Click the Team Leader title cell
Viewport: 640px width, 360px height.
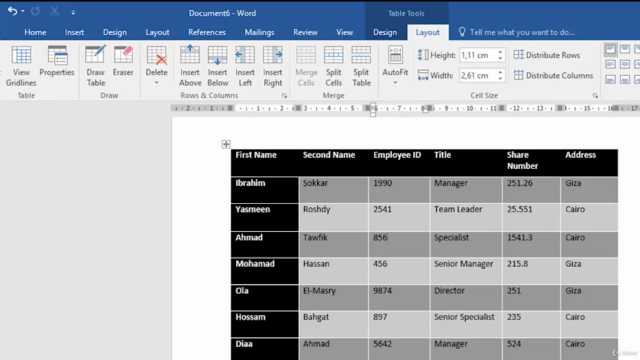pos(466,217)
